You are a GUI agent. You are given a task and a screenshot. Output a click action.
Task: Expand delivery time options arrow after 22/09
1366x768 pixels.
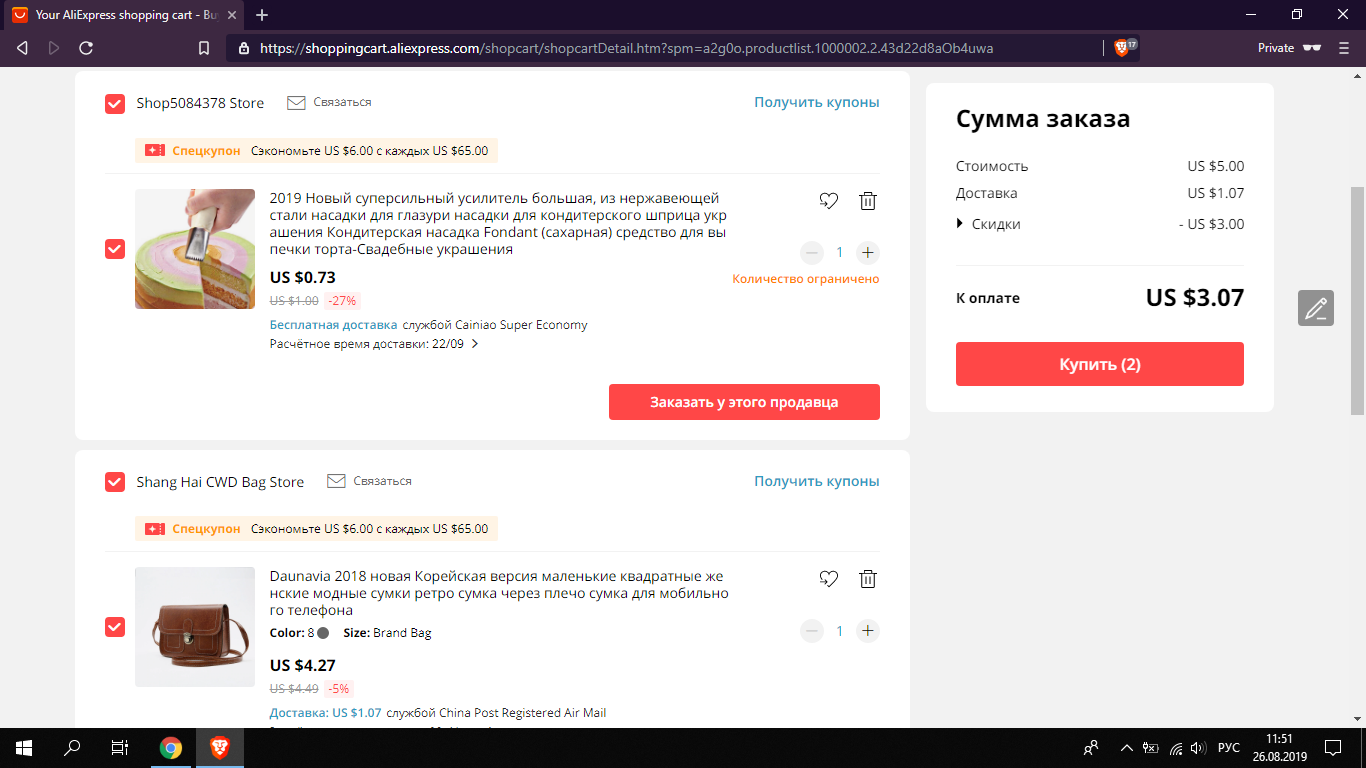point(475,344)
